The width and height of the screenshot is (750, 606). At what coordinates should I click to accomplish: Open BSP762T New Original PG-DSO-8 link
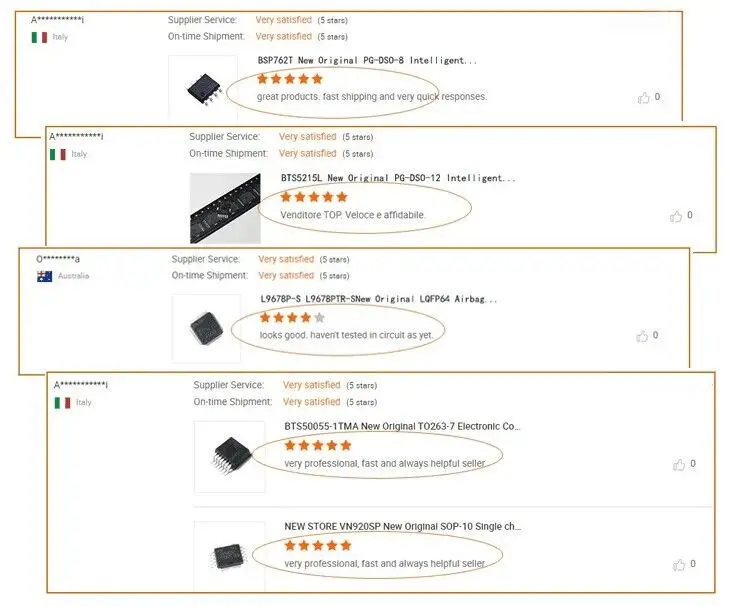(367, 61)
